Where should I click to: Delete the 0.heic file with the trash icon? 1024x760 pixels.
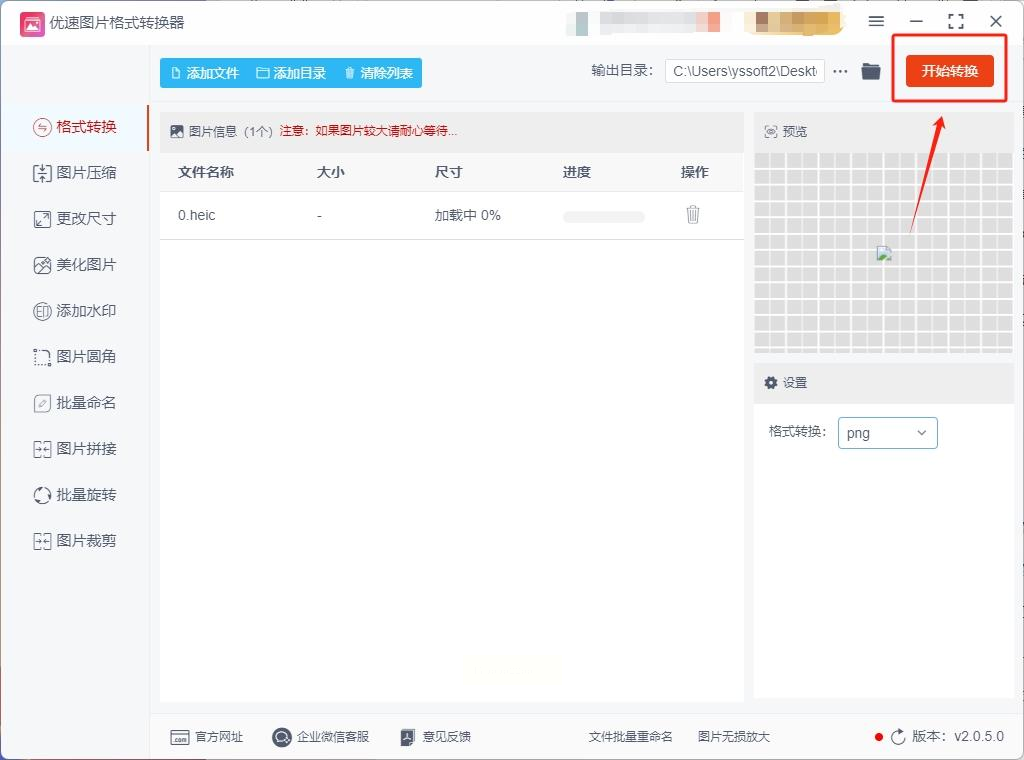[x=693, y=215]
